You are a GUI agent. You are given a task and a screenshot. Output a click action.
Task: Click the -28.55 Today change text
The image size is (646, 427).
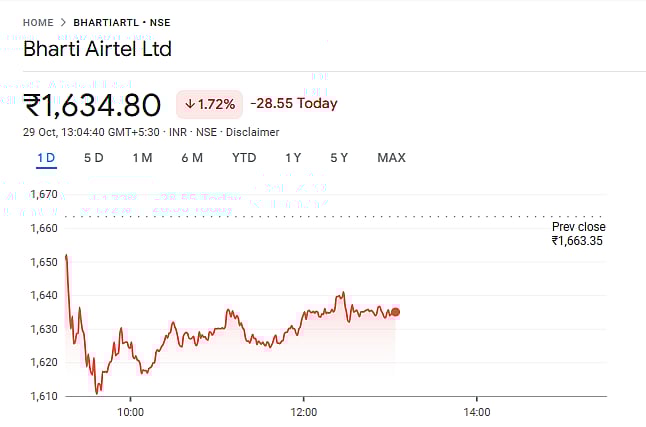(294, 104)
